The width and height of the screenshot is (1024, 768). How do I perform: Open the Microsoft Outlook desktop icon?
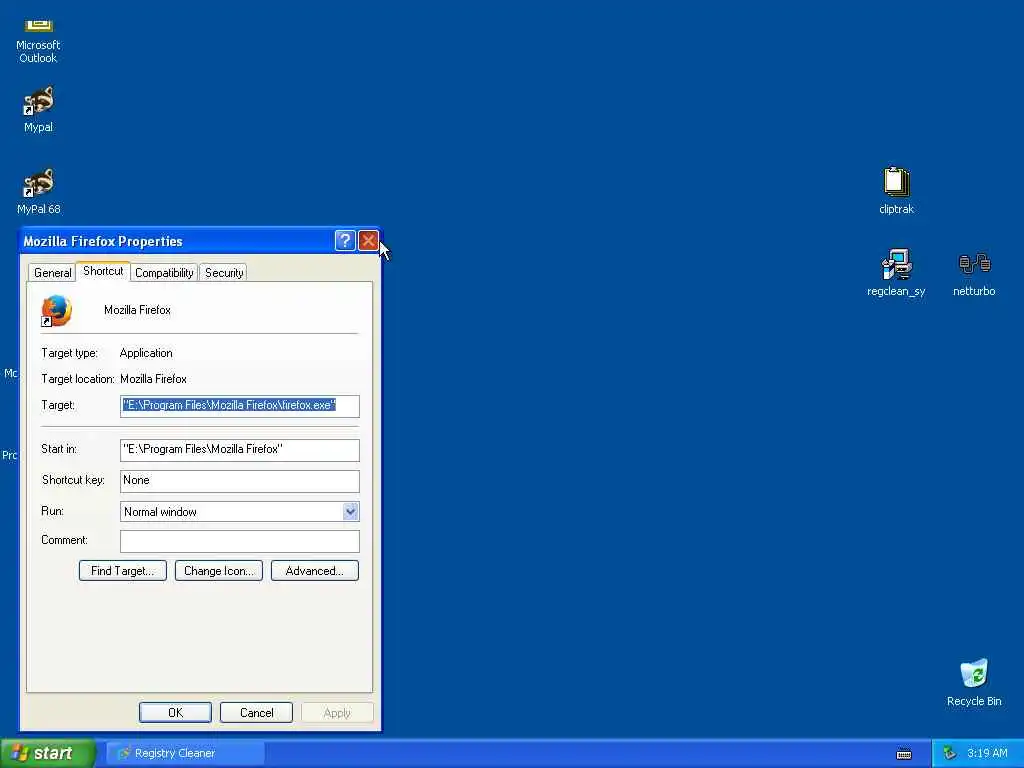pyautogui.click(x=38, y=39)
